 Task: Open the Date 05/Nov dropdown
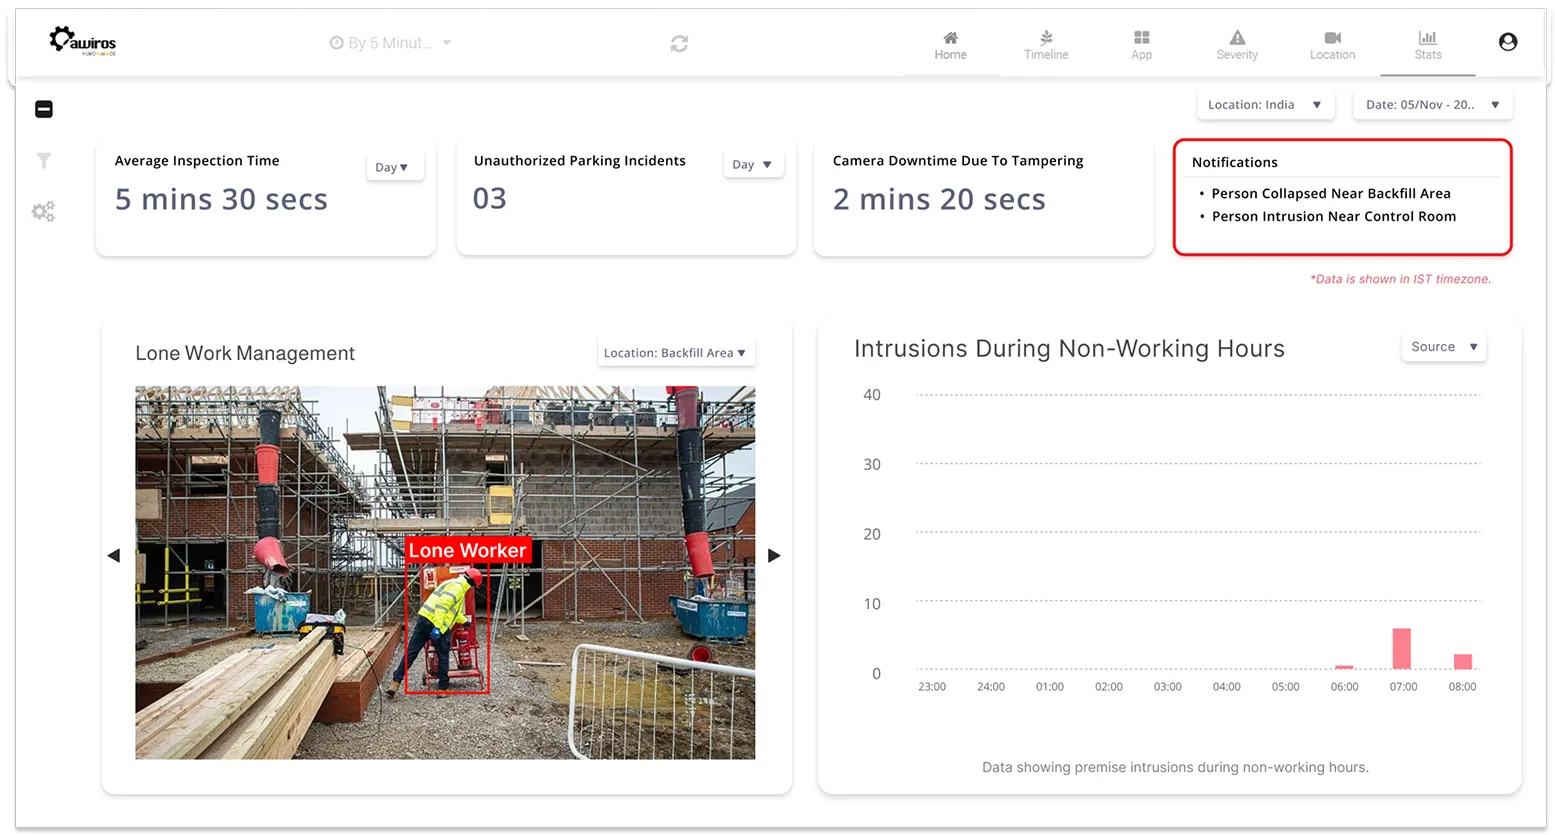pos(1432,105)
